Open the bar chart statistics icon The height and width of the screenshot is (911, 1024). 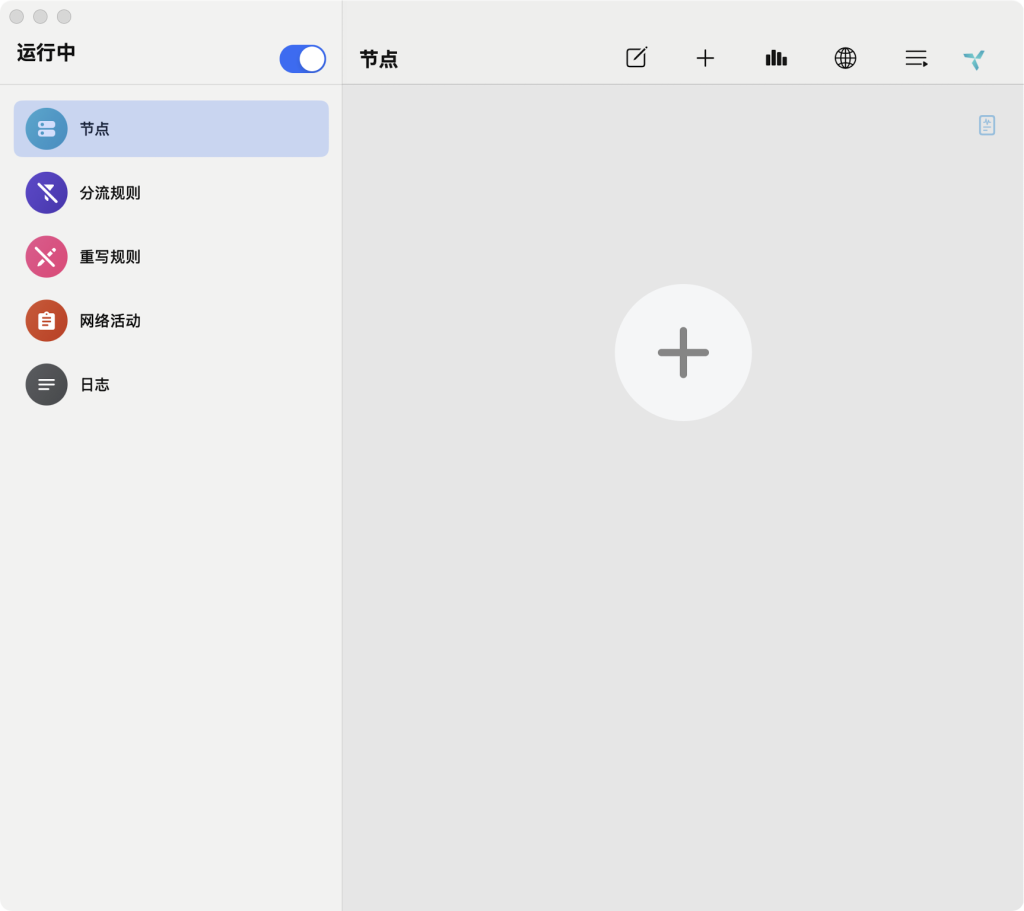coord(776,58)
